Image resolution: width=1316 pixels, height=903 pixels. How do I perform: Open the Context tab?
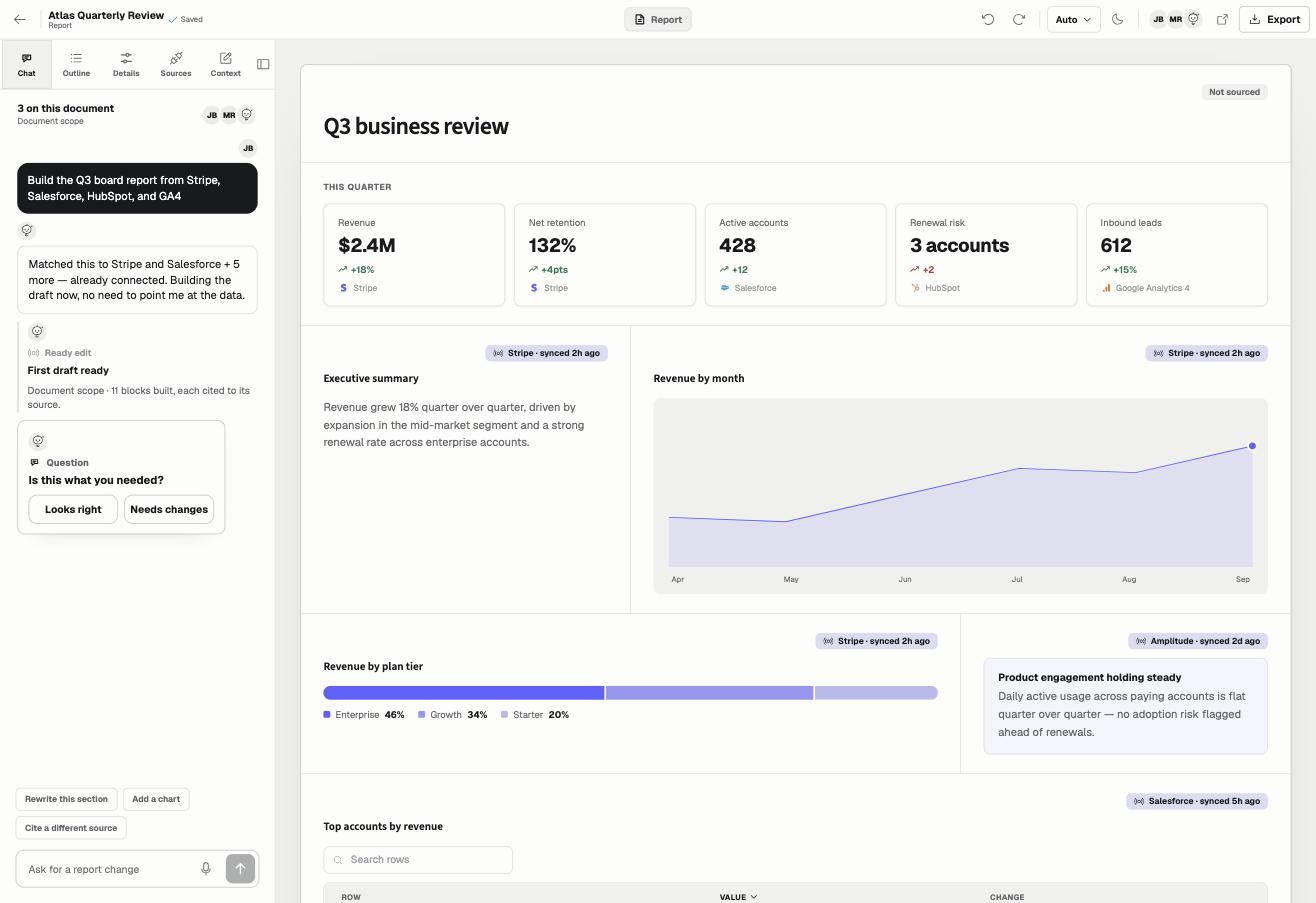click(x=226, y=64)
